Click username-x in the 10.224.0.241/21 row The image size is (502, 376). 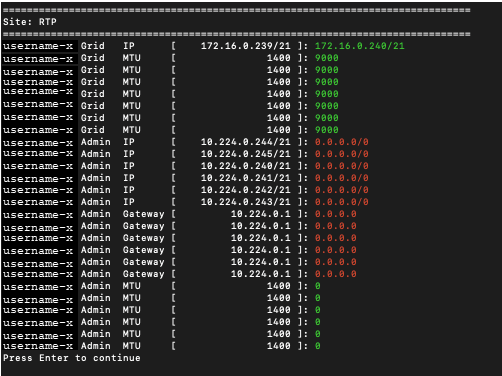[x=38, y=179]
